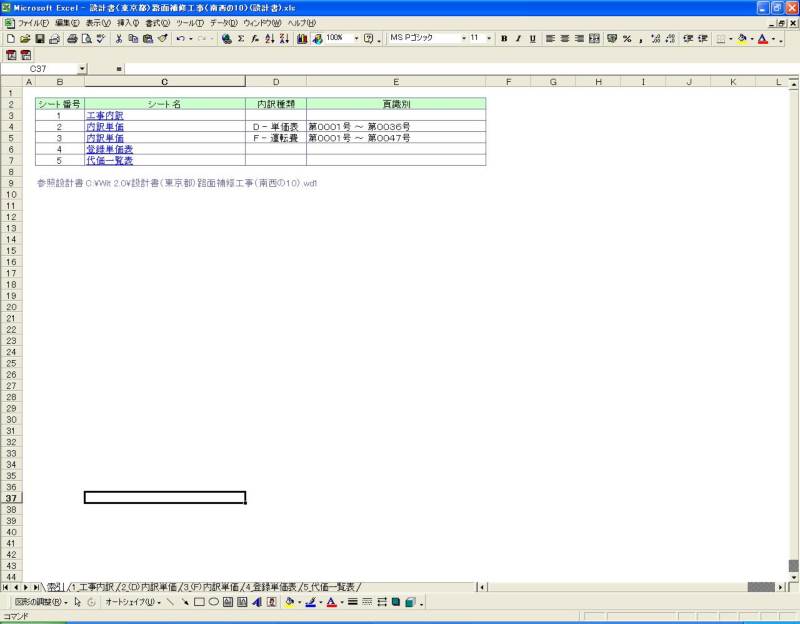Save the workbook with floppy icon

39,39
